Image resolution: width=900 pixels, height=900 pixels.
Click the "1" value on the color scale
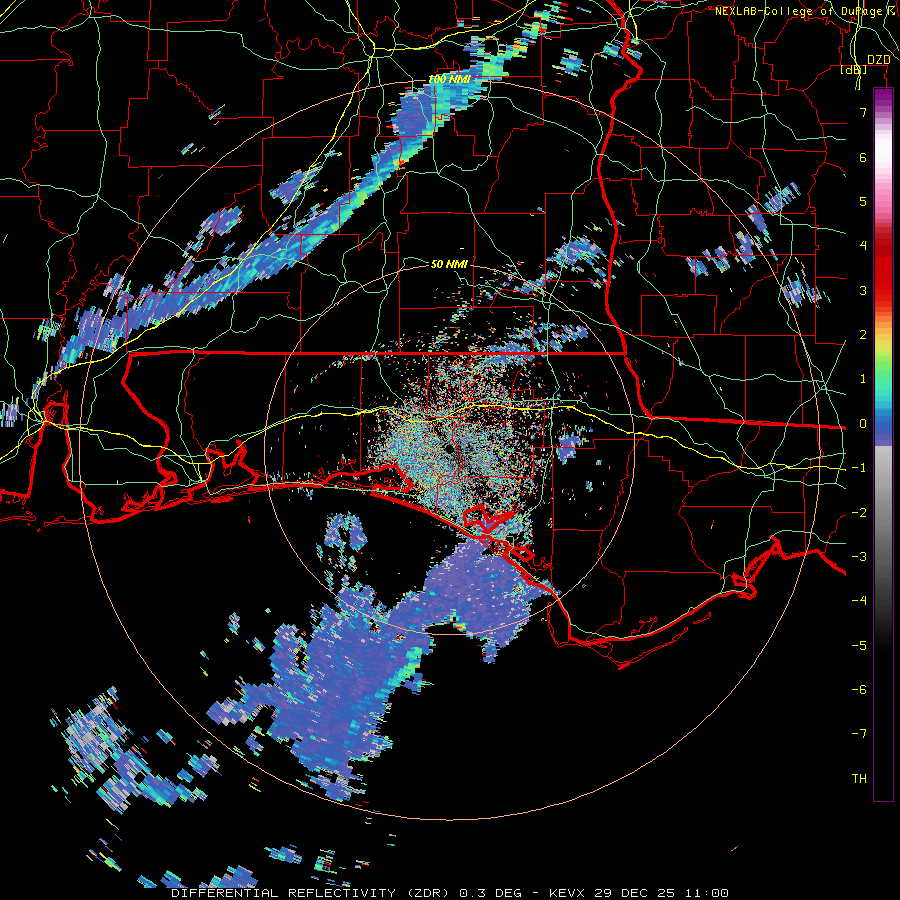pyautogui.click(x=863, y=379)
